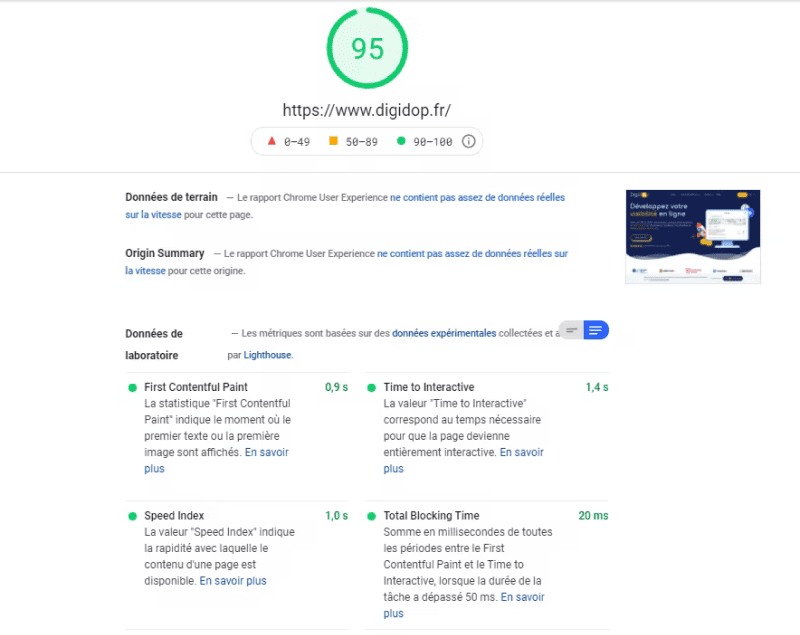The width and height of the screenshot is (800, 635).
Task: Click the Speed Index value 1,0 s
Action: (x=336, y=516)
